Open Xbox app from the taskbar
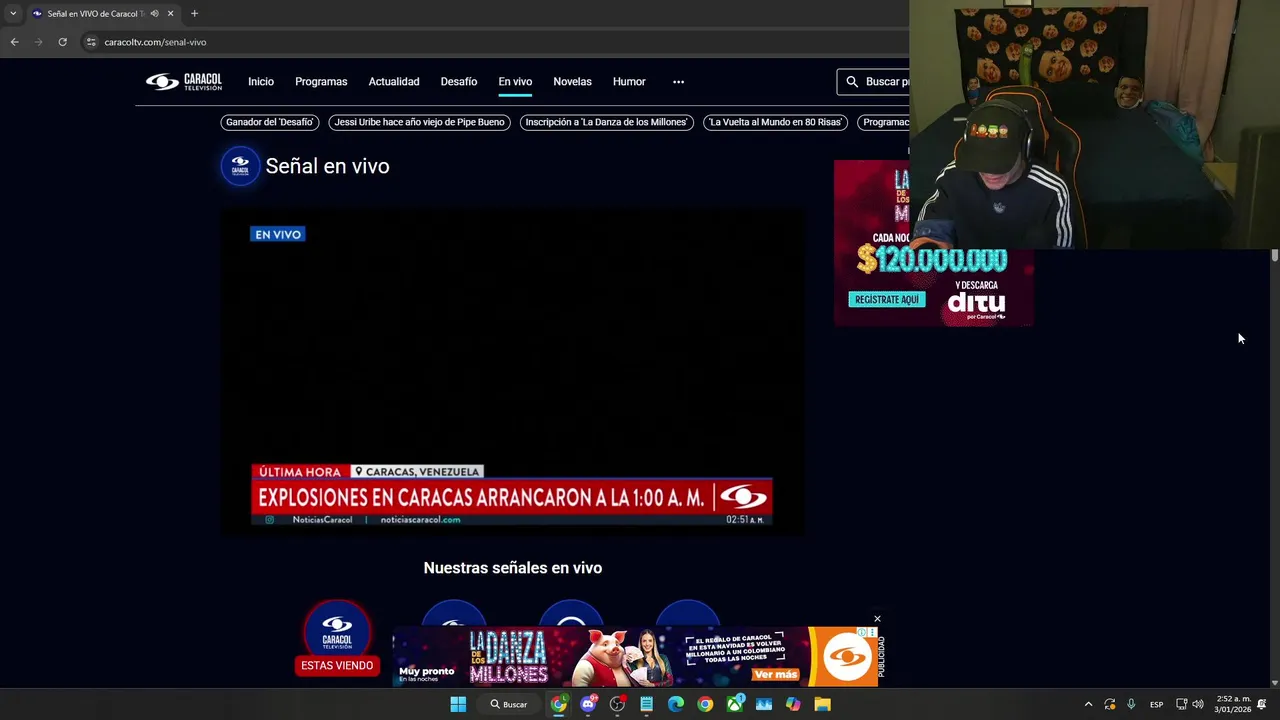 pyautogui.click(x=735, y=704)
